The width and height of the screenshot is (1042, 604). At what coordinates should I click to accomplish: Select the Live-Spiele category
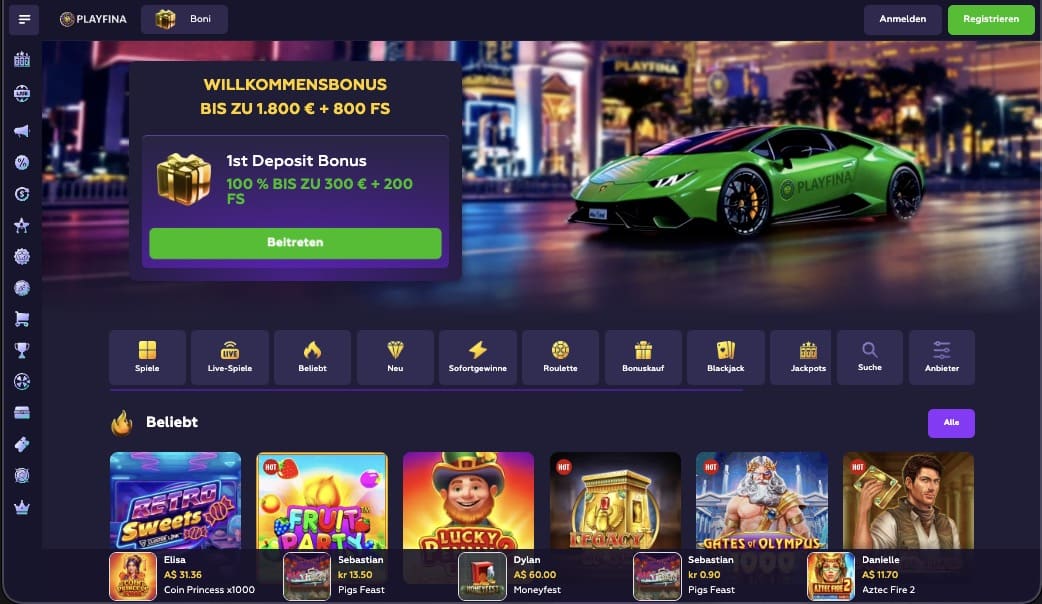point(230,357)
